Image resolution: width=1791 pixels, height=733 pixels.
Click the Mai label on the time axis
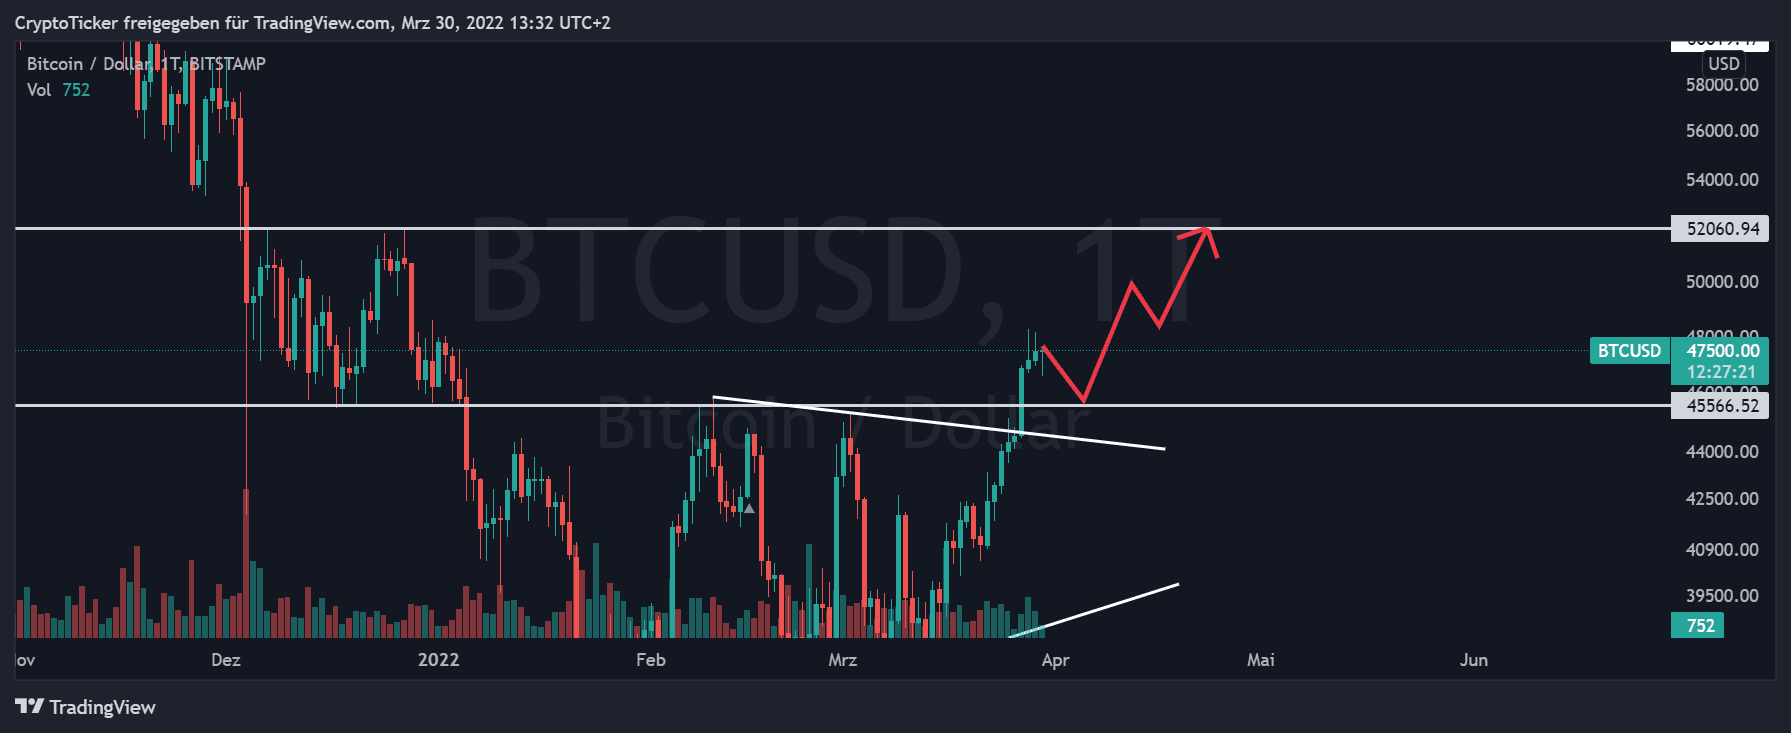pyautogui.click(x=1260, y=660)
